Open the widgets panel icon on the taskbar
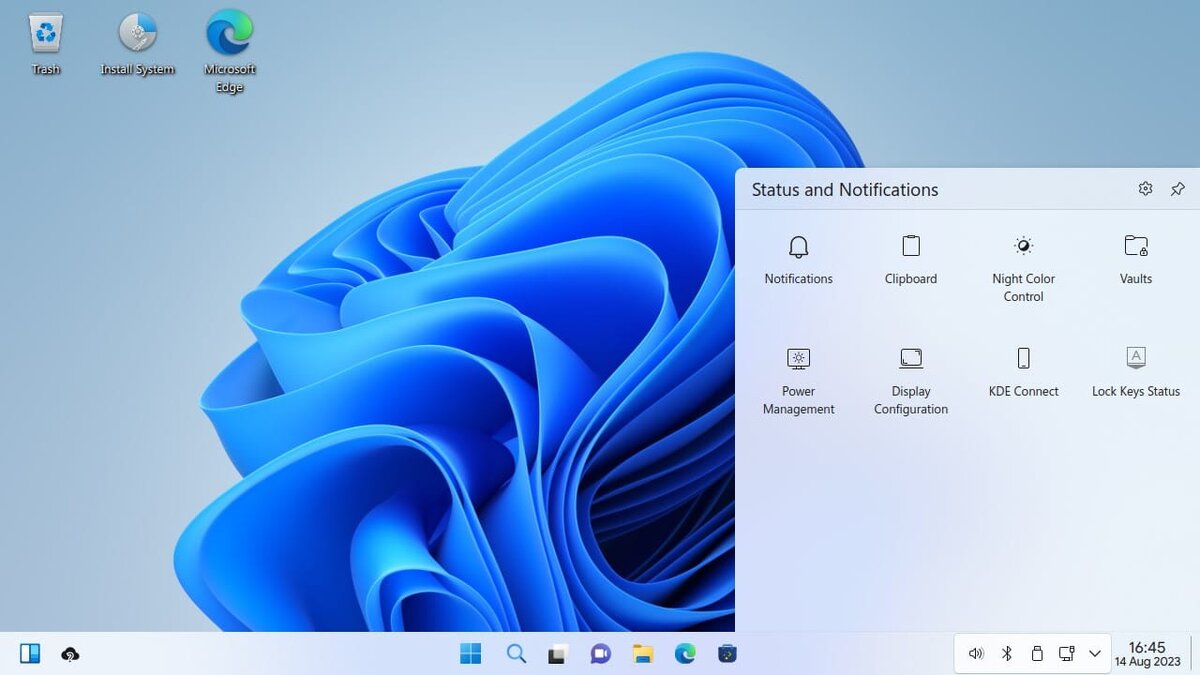The image size is (1200, 675). click(30, 654)
